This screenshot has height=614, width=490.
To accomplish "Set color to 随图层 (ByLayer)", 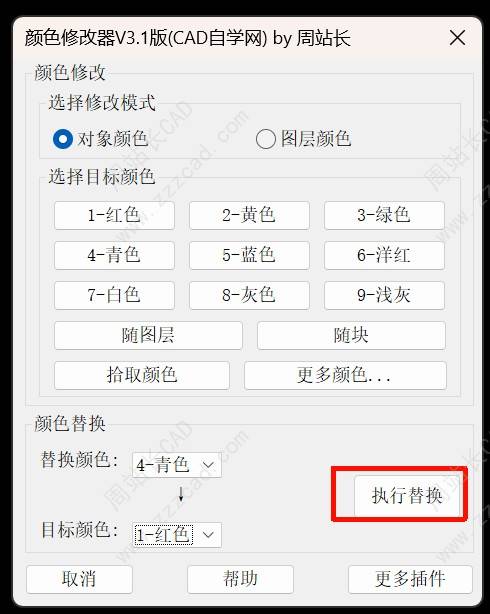I will (148, 335).
